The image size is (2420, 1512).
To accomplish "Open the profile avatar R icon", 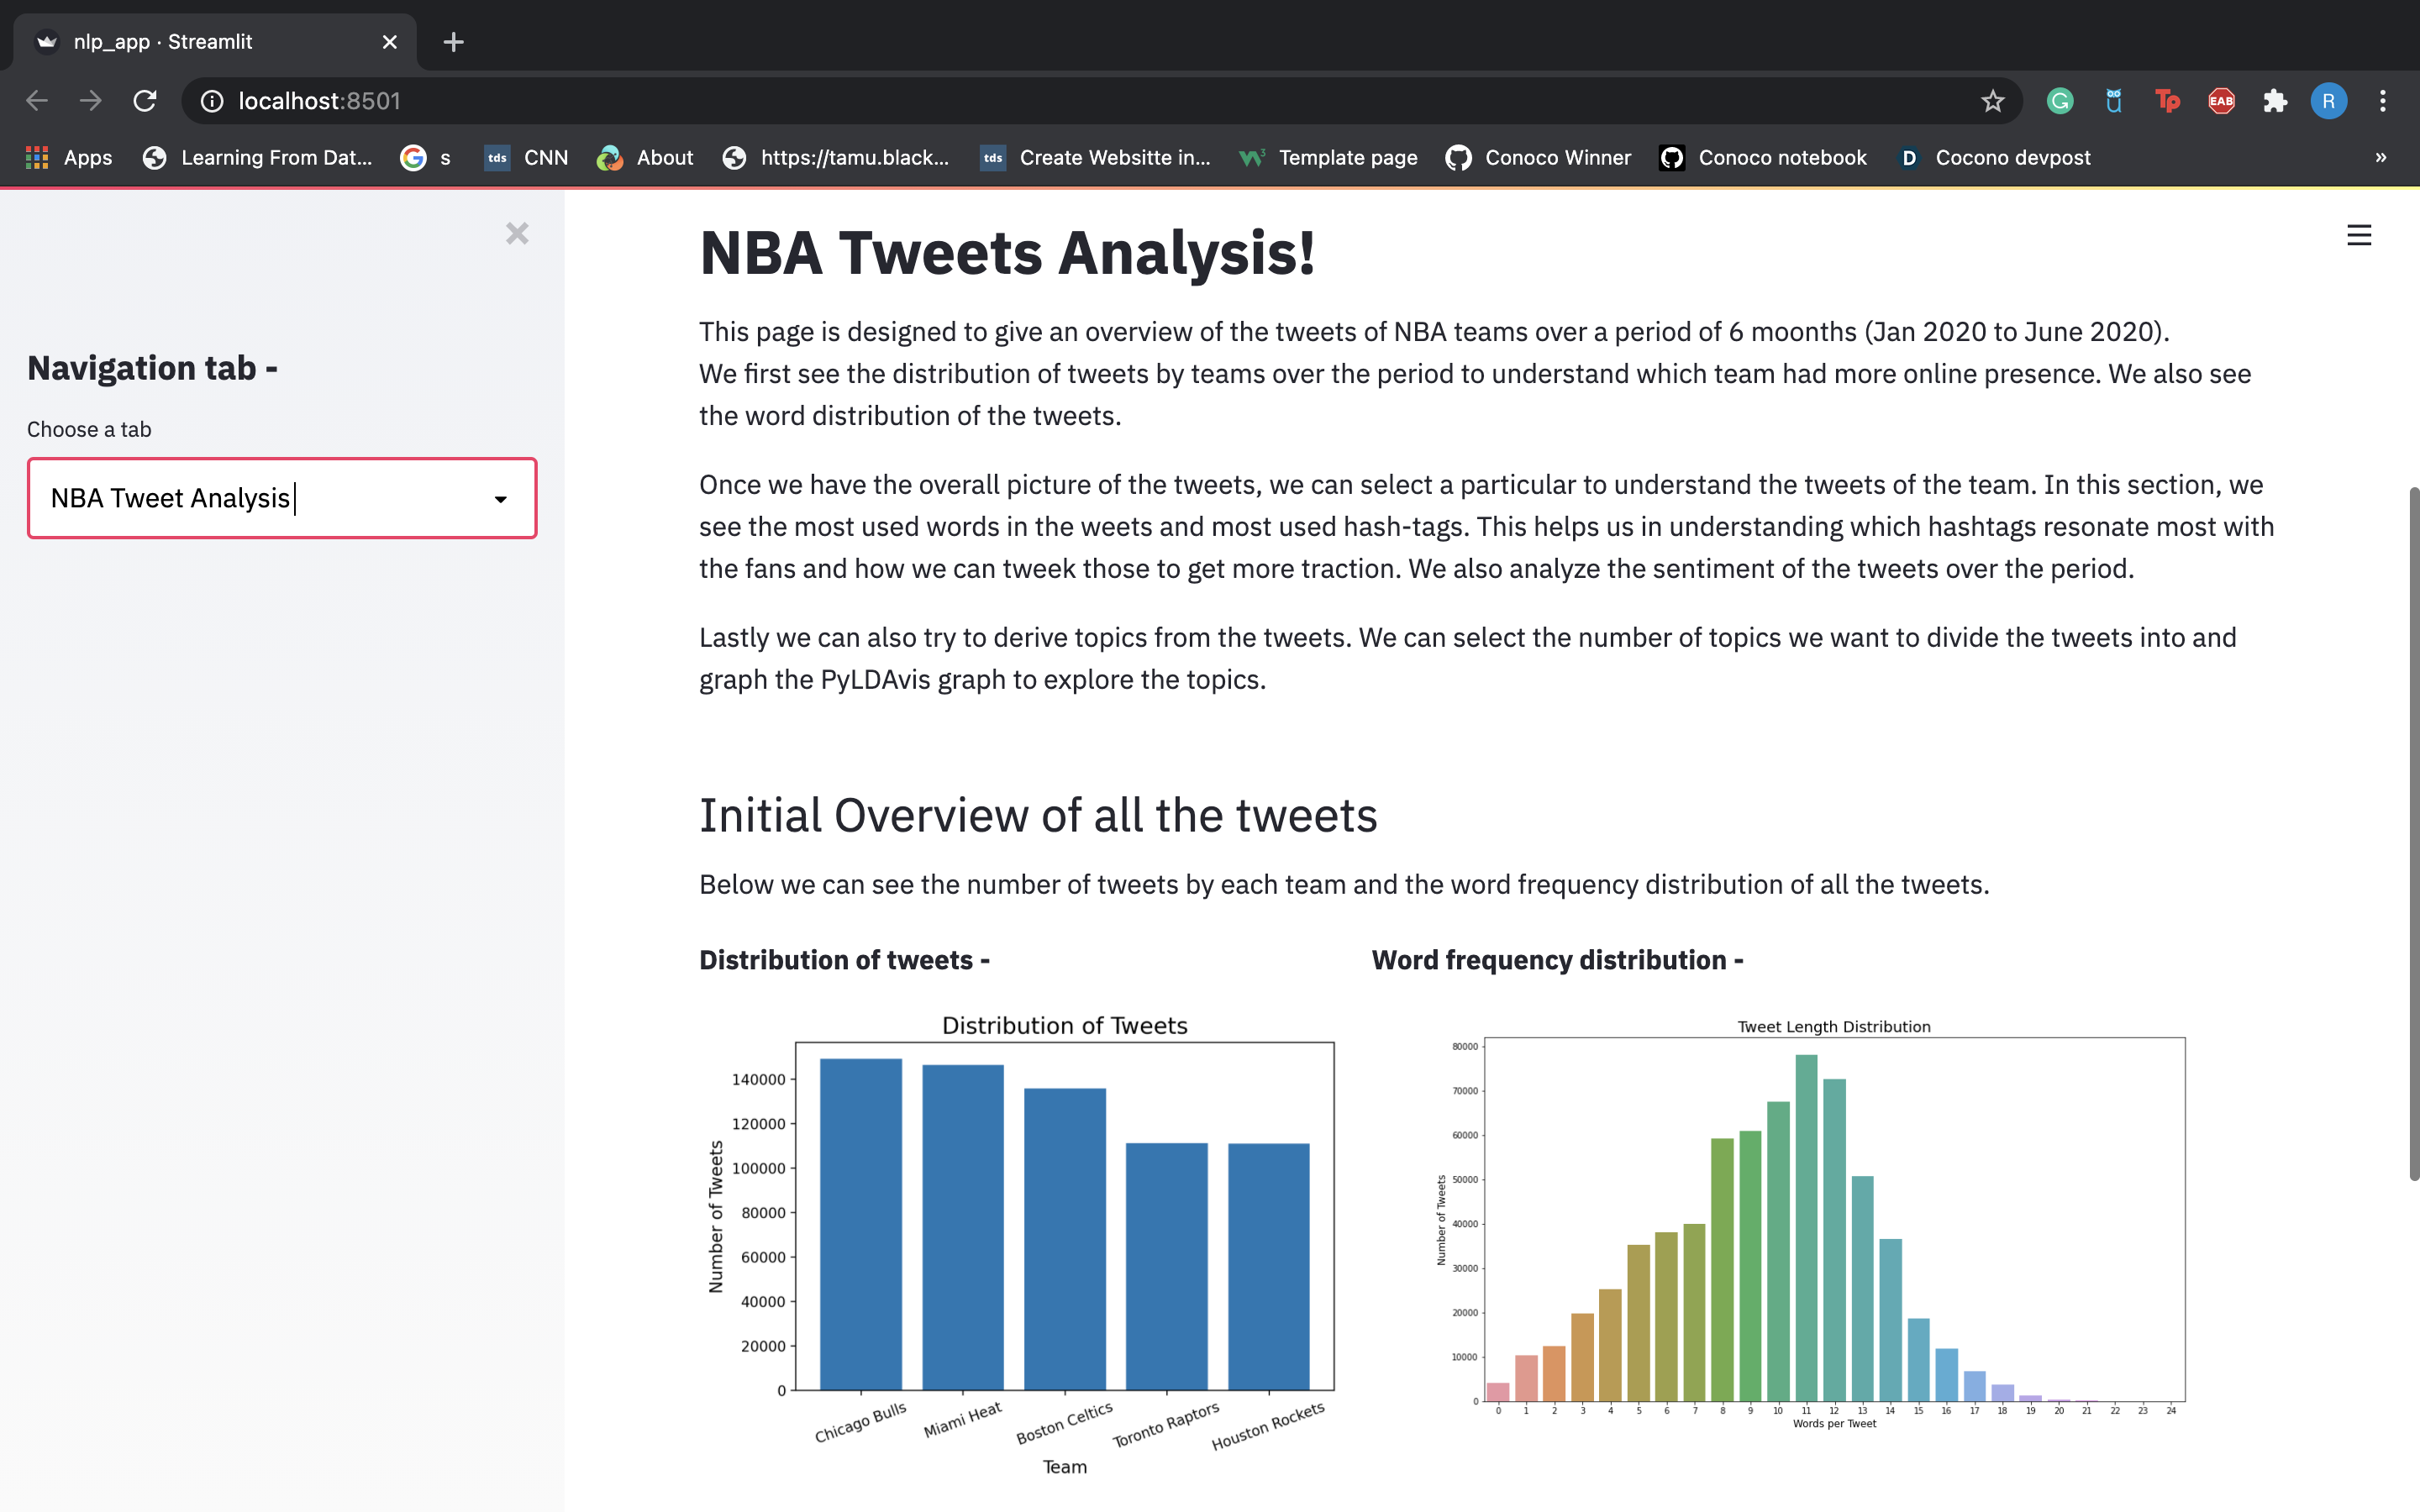I will [2328, 101].
